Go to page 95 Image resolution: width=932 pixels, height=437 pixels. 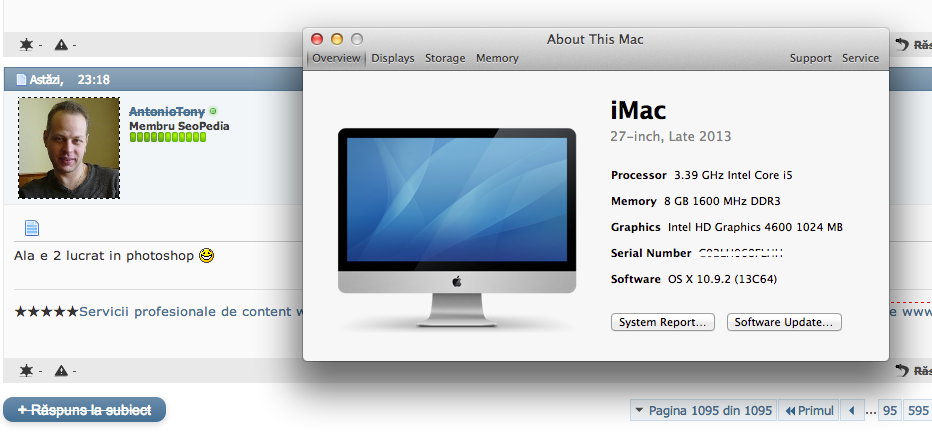[890, 410]
